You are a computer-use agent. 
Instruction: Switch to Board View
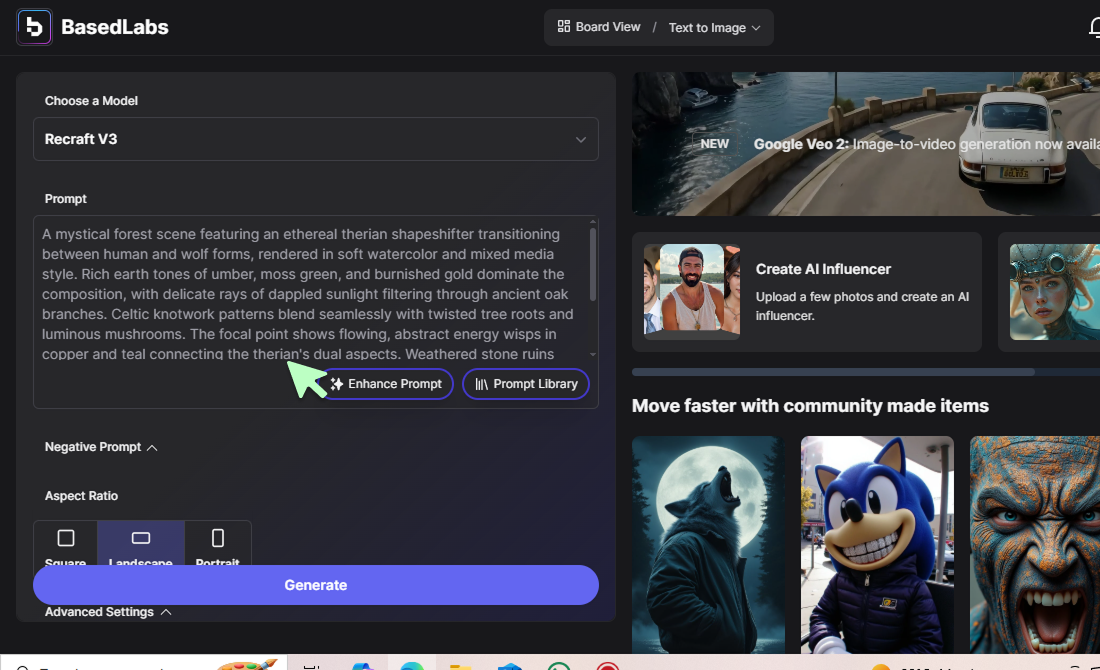point(599,27)
